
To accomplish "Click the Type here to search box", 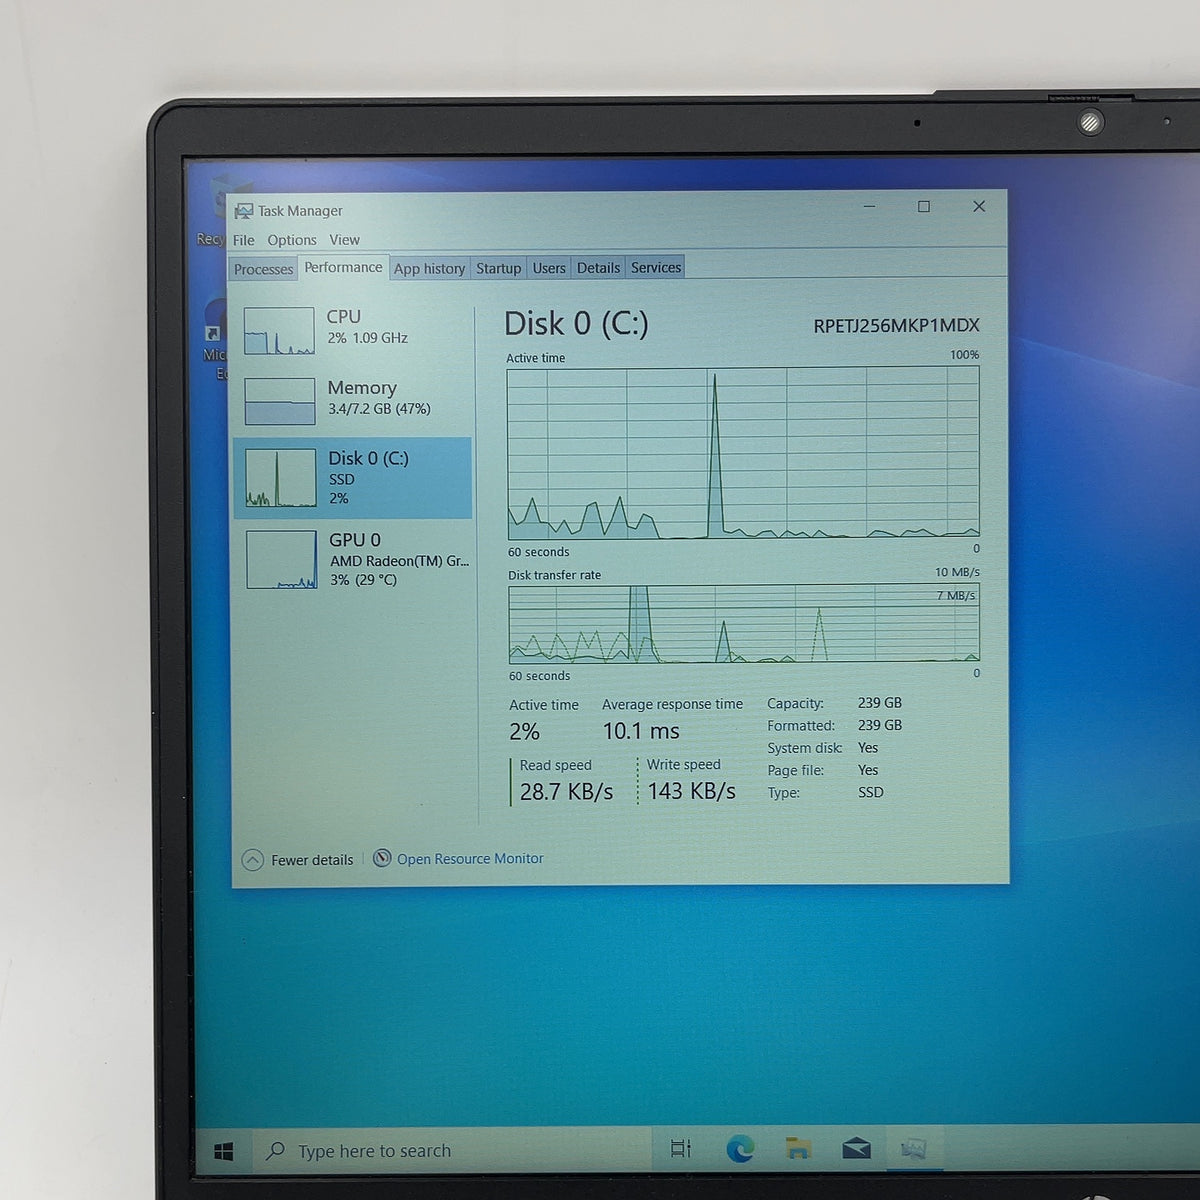I will pos(450,1151).
